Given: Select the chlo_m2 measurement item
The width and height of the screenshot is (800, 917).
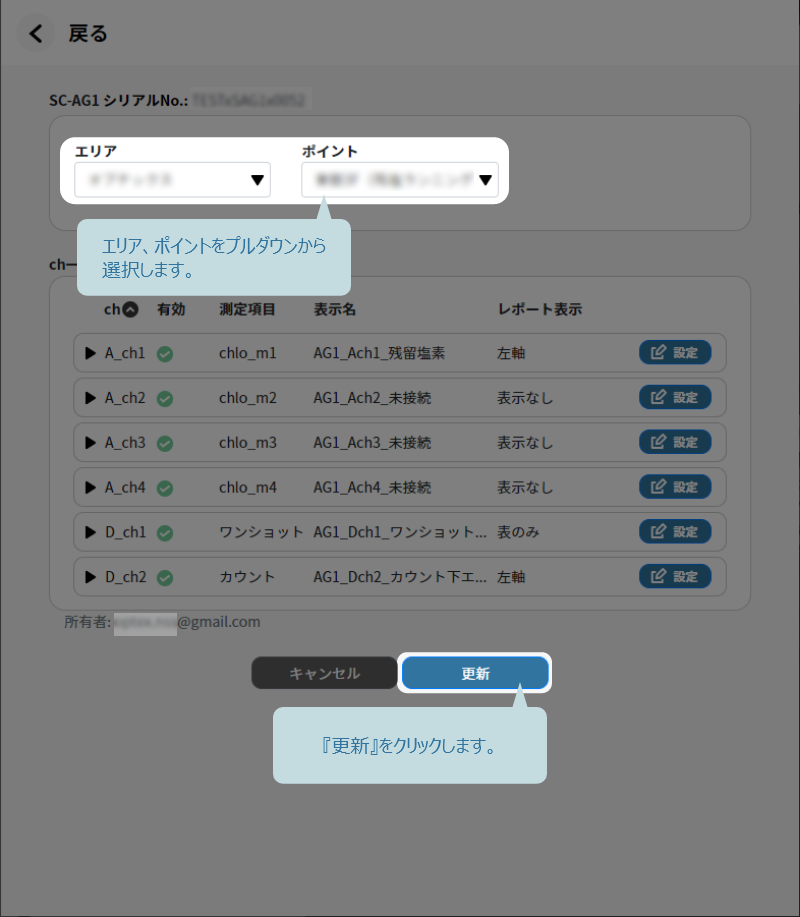Looking at the screenshot, I should pyautogui.click(x=247, y=398).
